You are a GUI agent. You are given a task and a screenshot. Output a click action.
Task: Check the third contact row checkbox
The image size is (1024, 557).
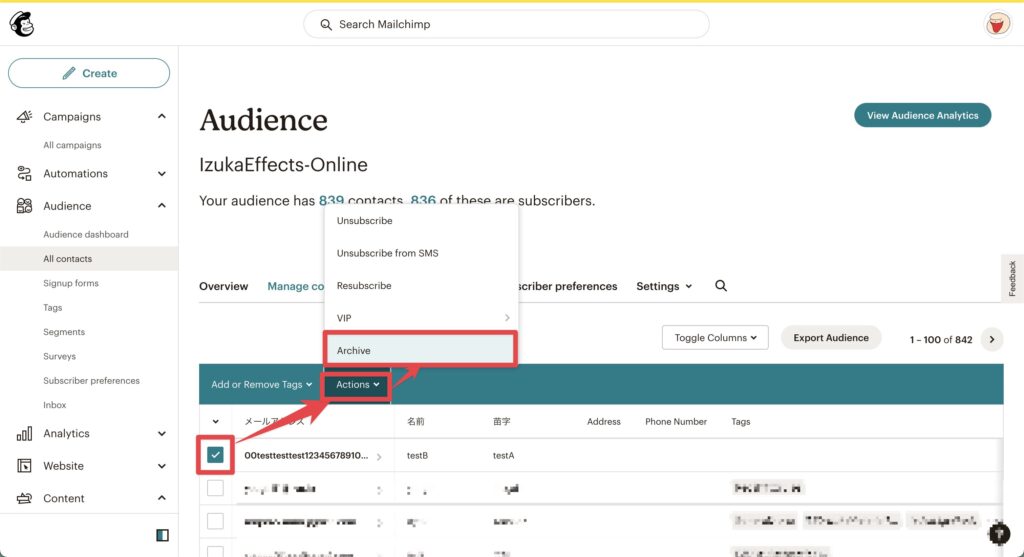click(216, 521)
